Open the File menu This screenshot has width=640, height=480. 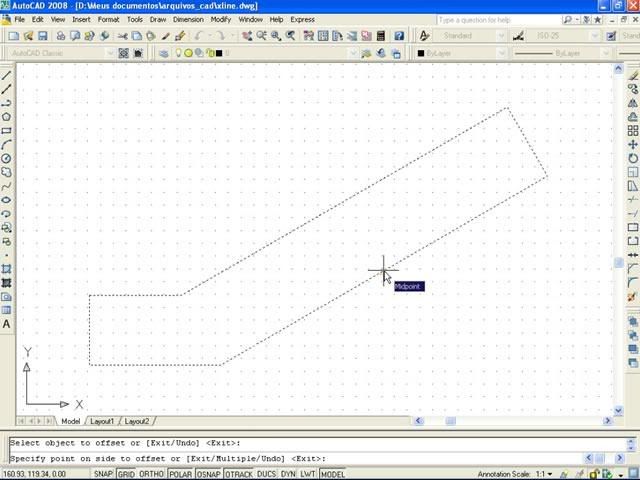19,19
